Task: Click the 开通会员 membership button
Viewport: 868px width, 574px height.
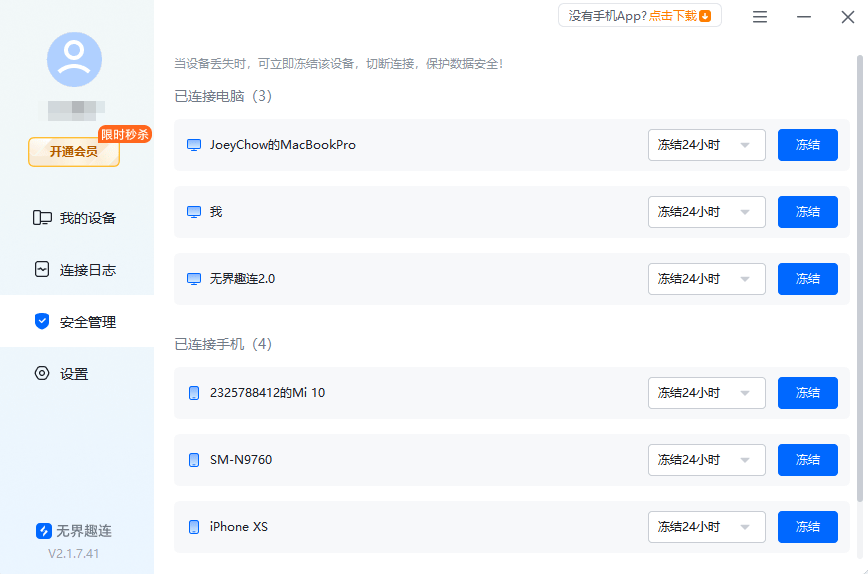Action: (74, 151)
